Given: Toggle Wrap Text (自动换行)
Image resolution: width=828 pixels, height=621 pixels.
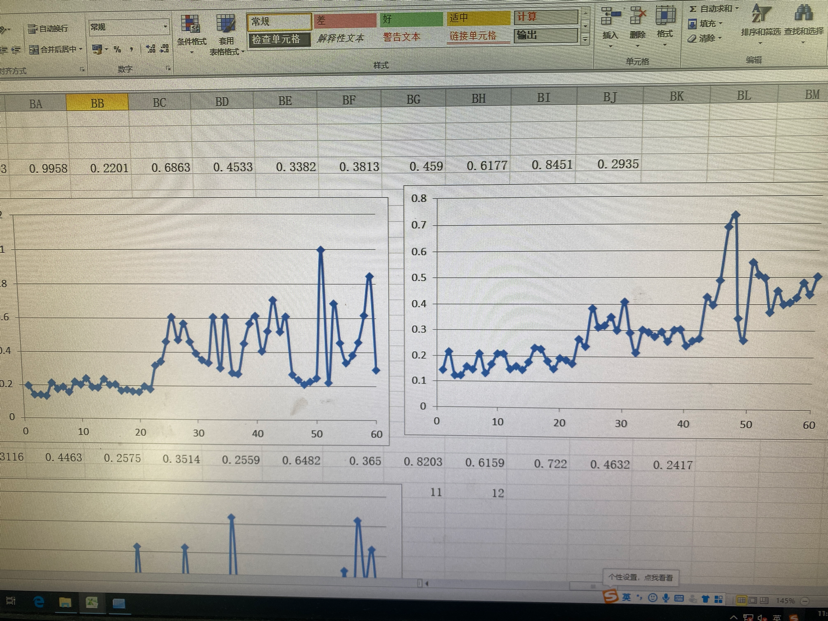Looking at the screenshot, I should coord(48,29).
